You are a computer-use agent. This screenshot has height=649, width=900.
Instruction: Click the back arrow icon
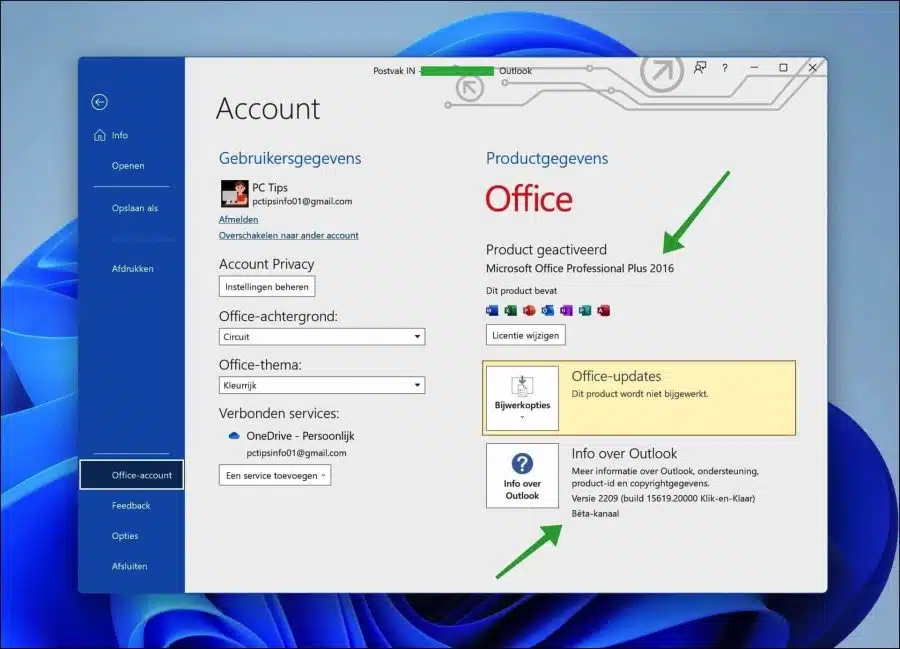point(99,102)
